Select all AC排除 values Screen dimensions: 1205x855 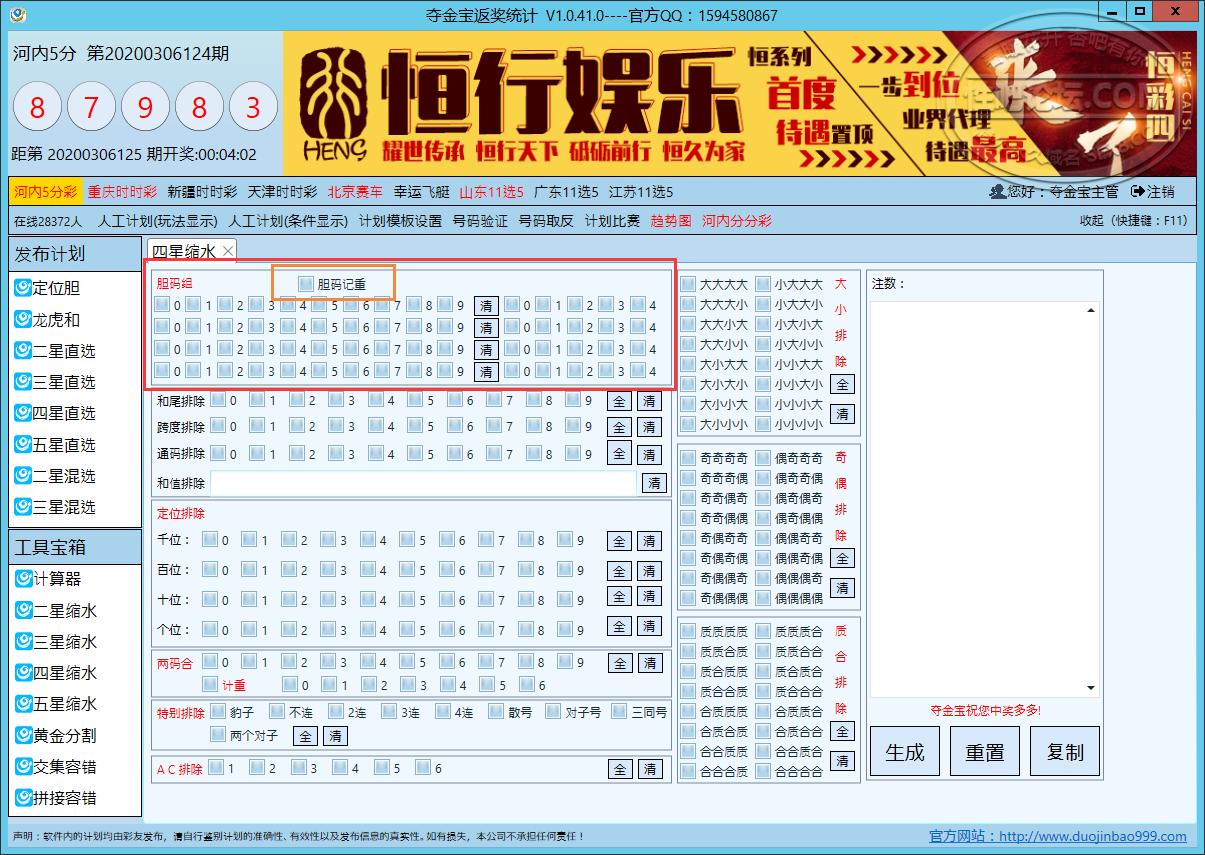620,769
